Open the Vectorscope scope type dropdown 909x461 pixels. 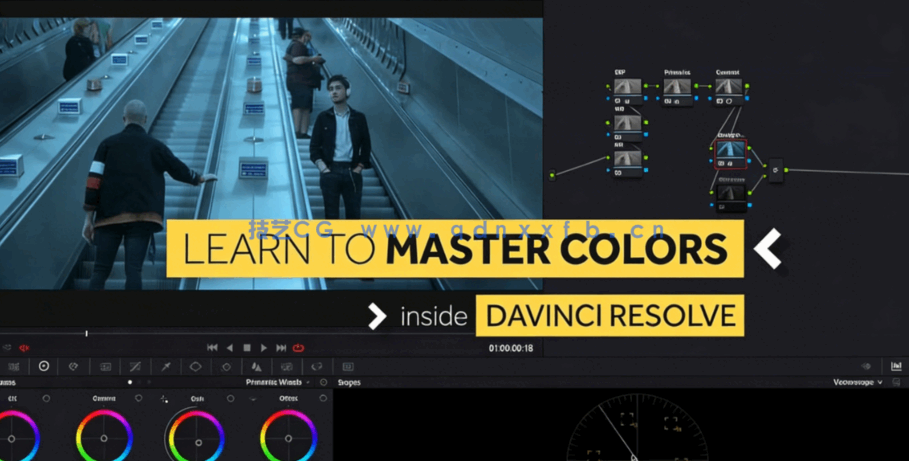coord(858,382)
